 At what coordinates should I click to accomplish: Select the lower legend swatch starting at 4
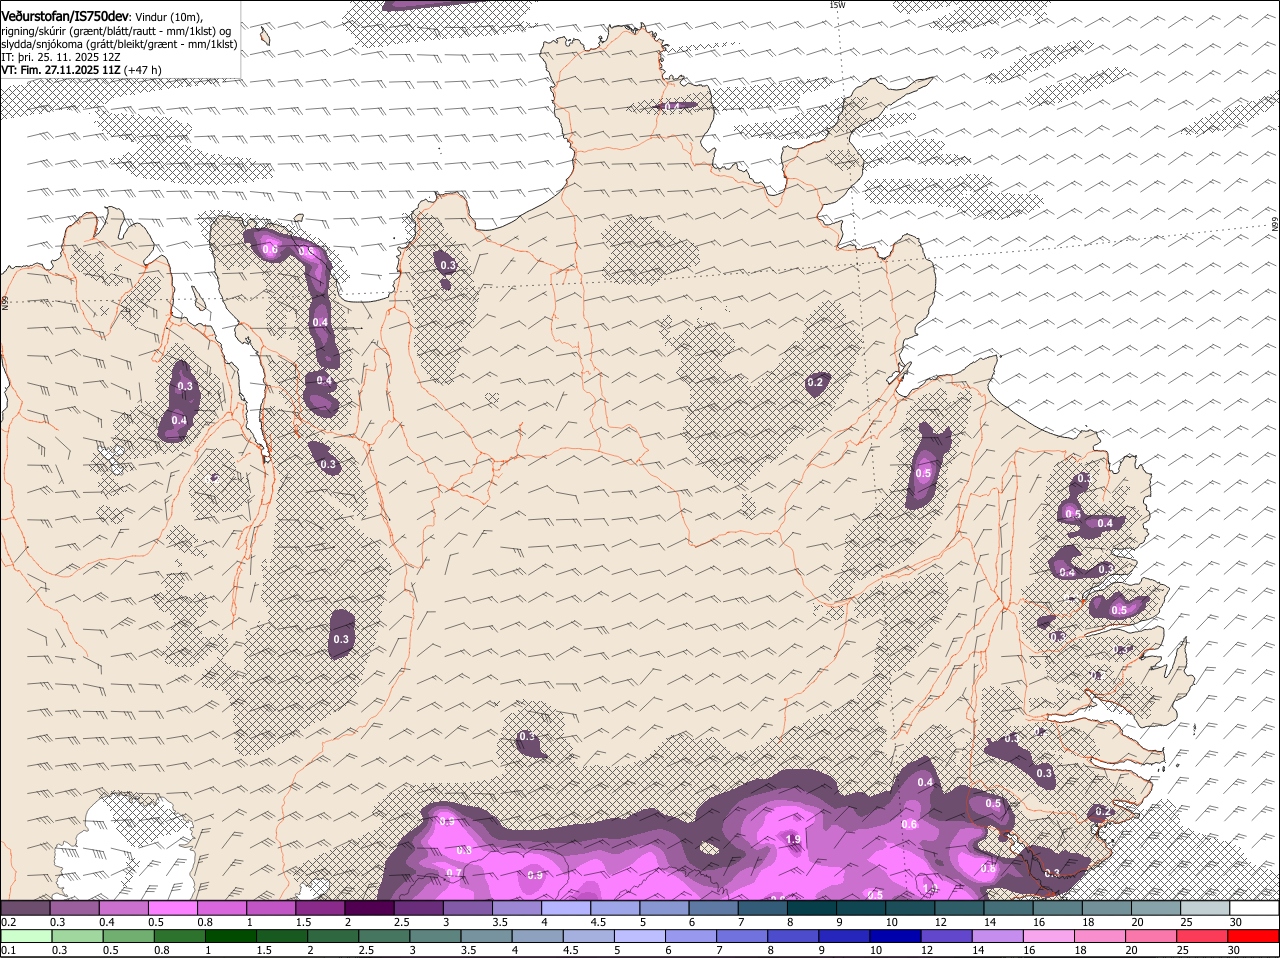pyautogui.click(x=539, y=936)
